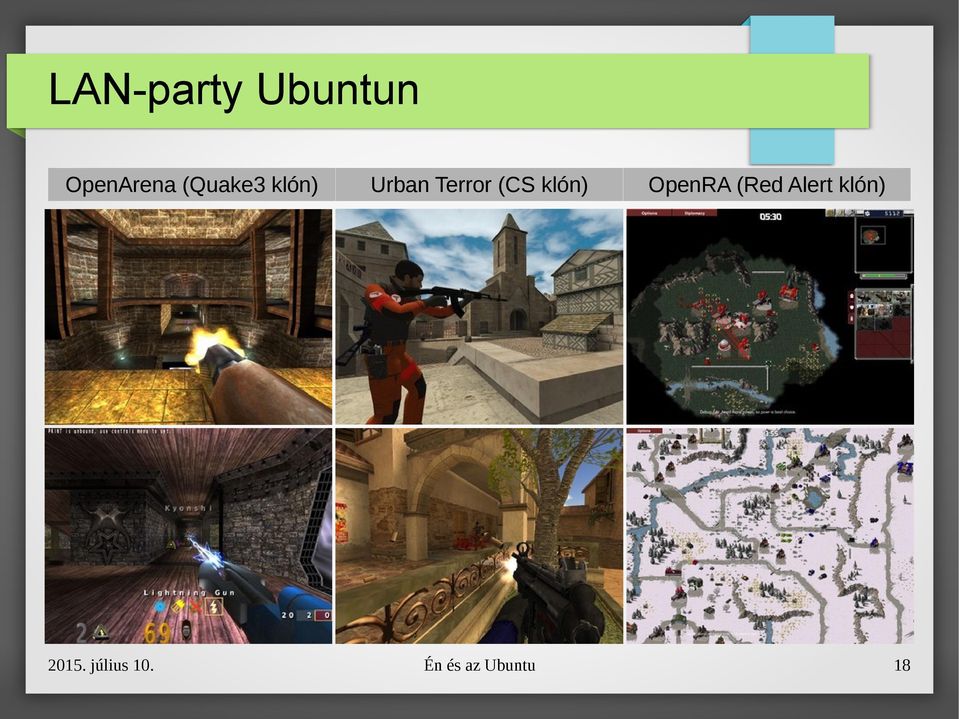Click the radar minimap in the OpenRA sidebar
The image size is (959, 719).
pyautogui.click(x=884, y=245)
